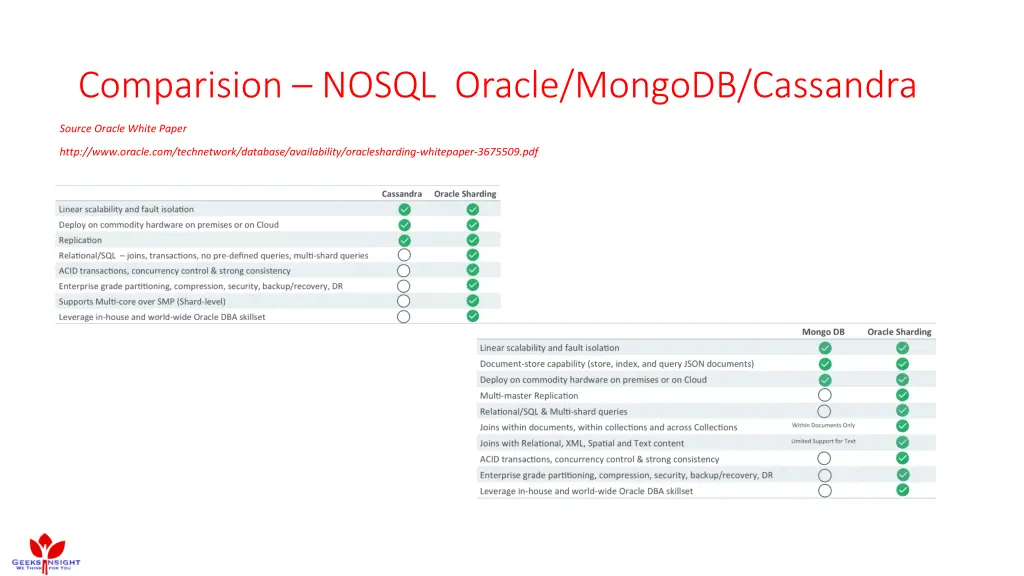Click Oracle Sharding checkmark for Document-store capability row
Viewport: 1024px width, 576px height.
(x=903, y=364)
